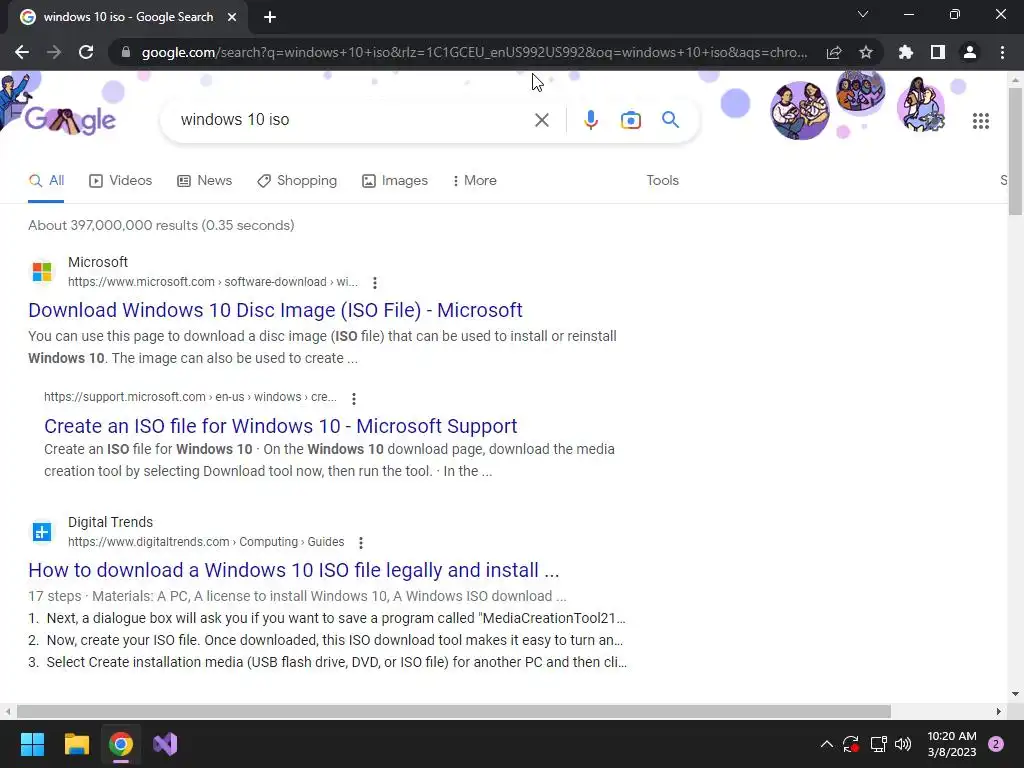View site information lock icon
Image resolution: width=1024 pixels, height=768 pixels.
(126, 52)
